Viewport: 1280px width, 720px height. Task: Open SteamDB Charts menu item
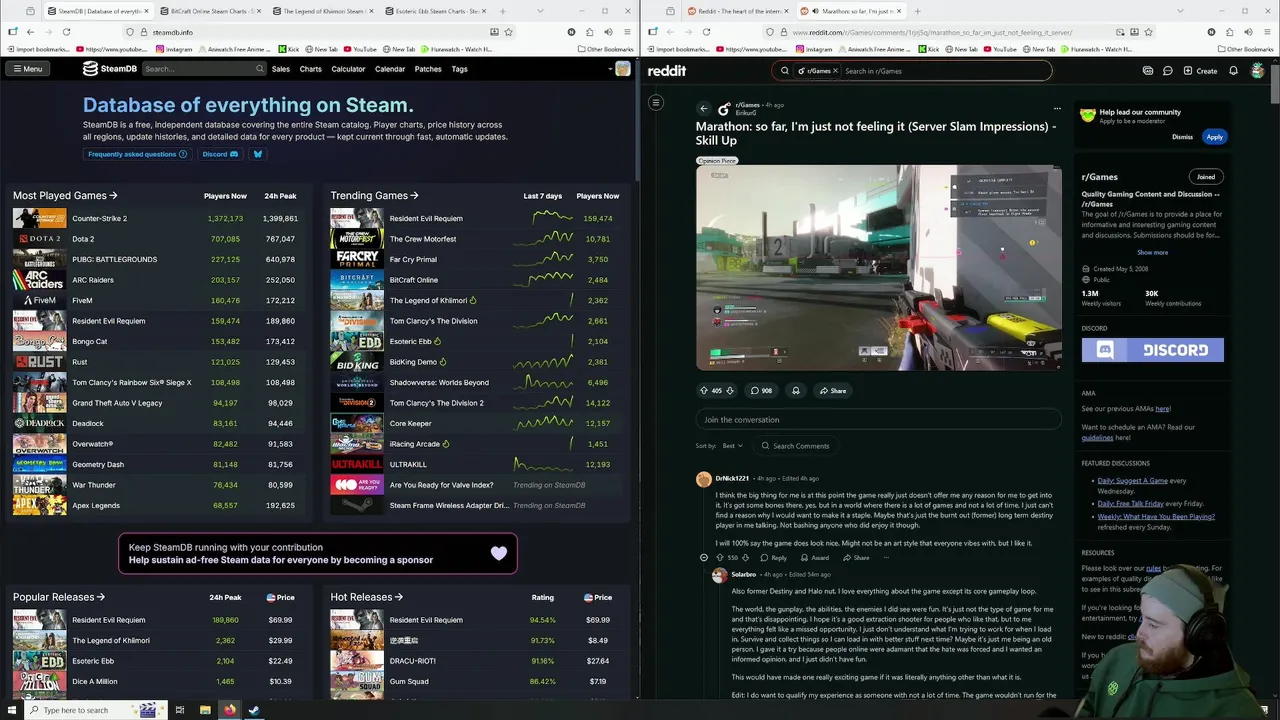[x=310, y=69]
